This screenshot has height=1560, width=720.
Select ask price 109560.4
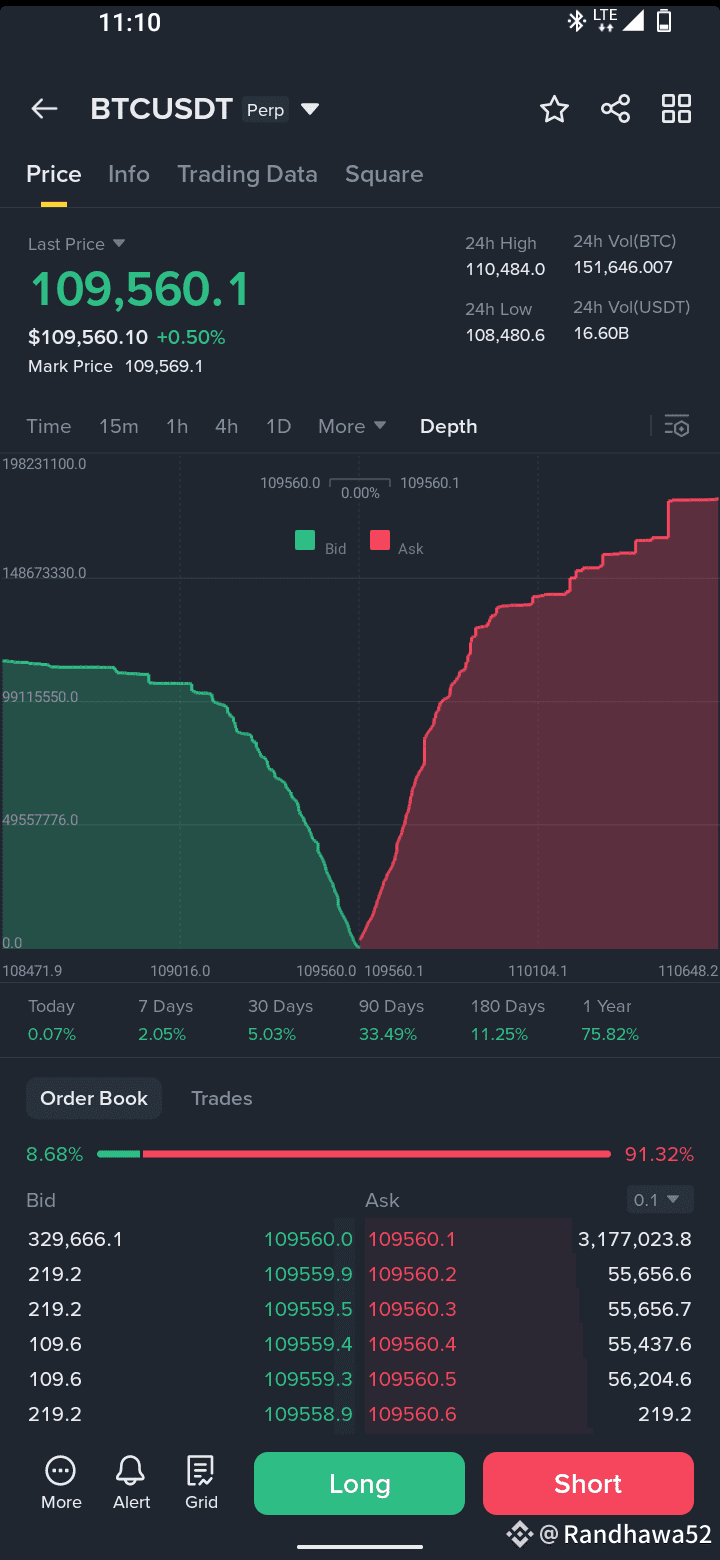[x=412, y=1345]
